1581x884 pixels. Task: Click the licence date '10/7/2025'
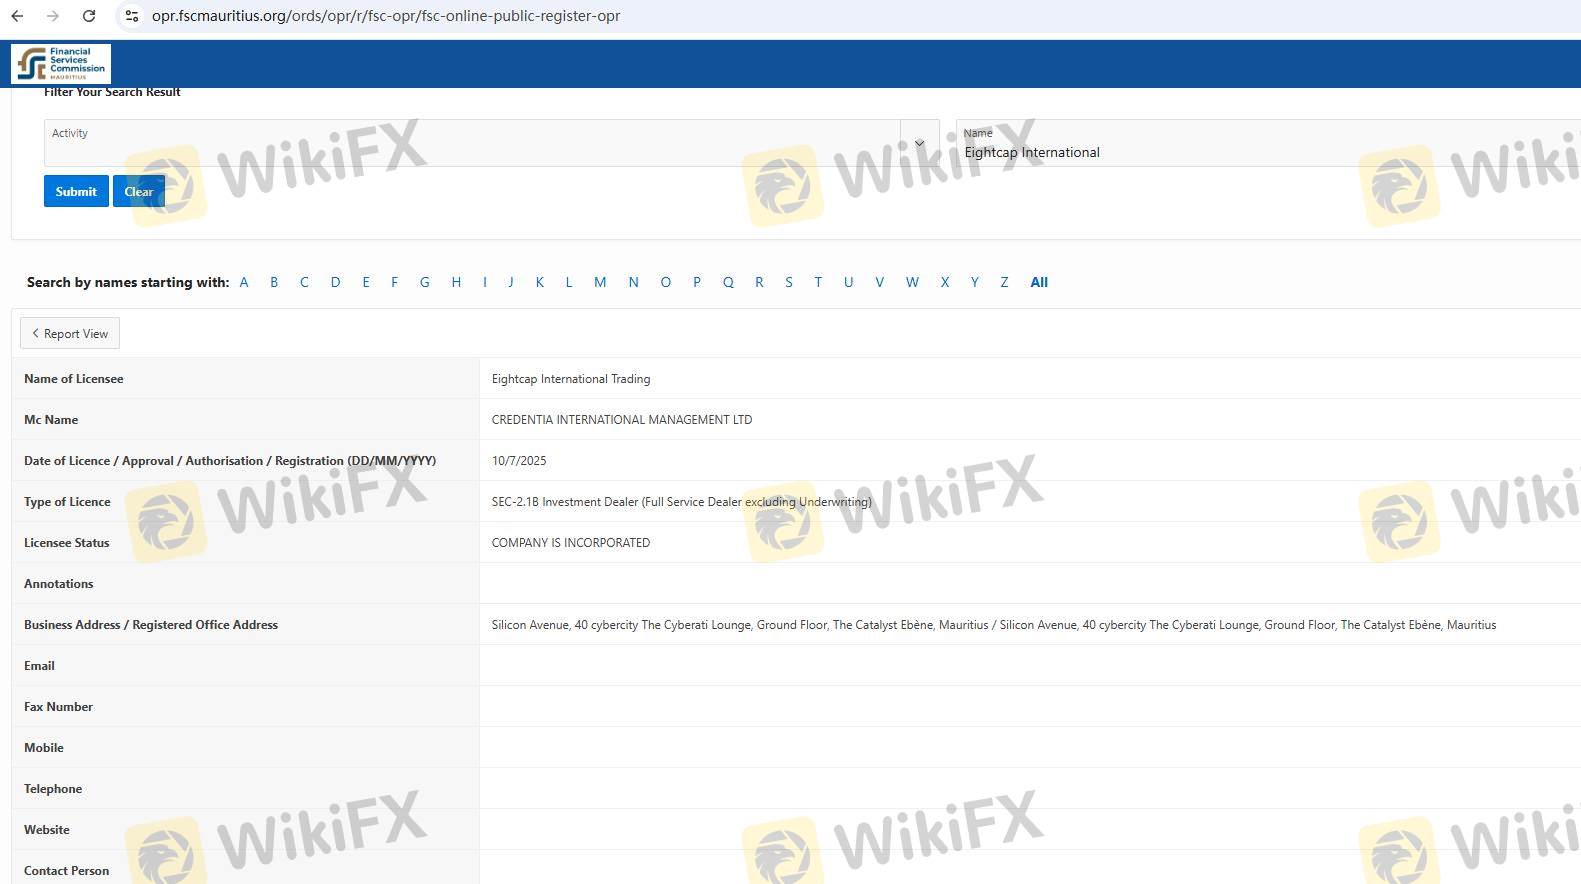(x=519, y=461)
